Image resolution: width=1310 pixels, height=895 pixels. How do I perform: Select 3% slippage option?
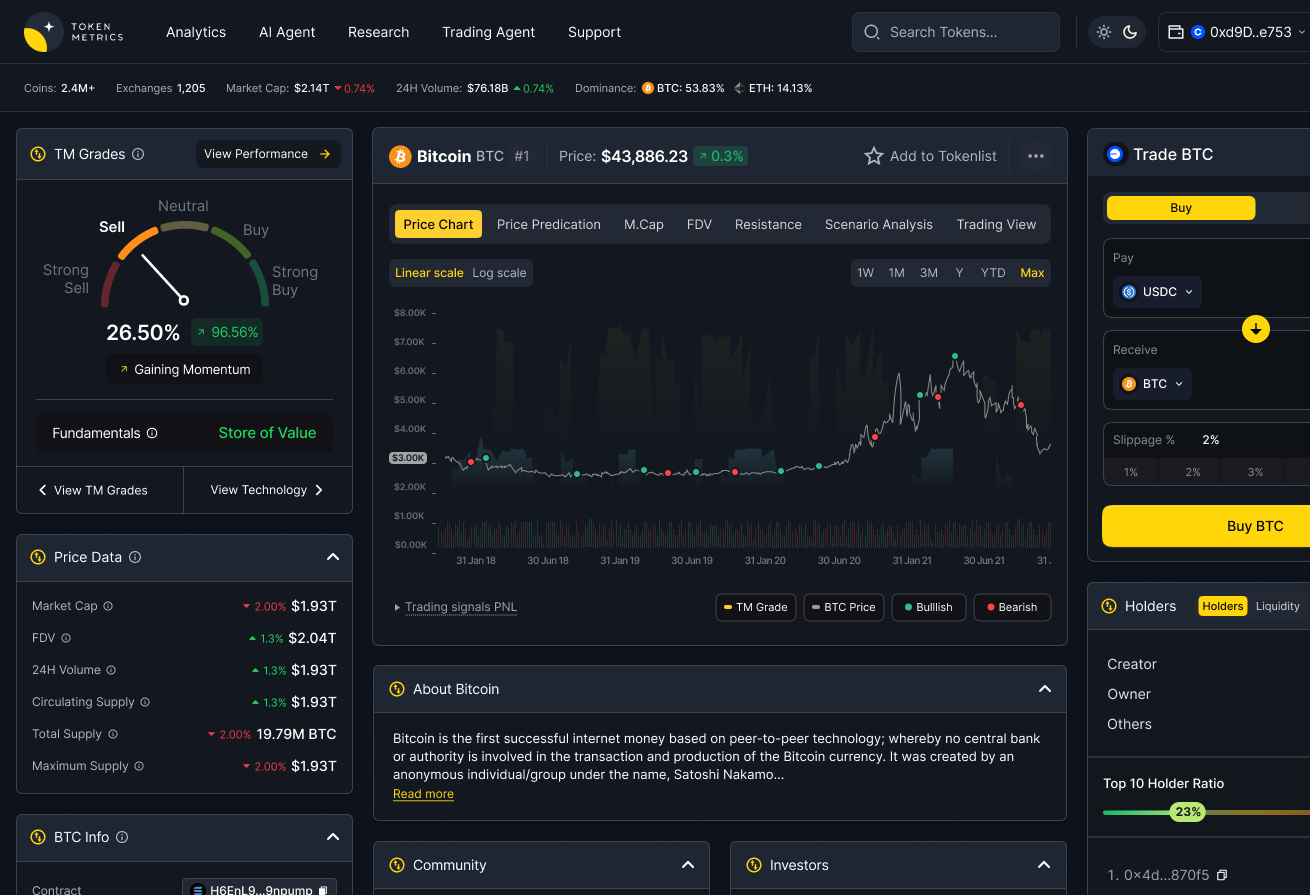1255,472
